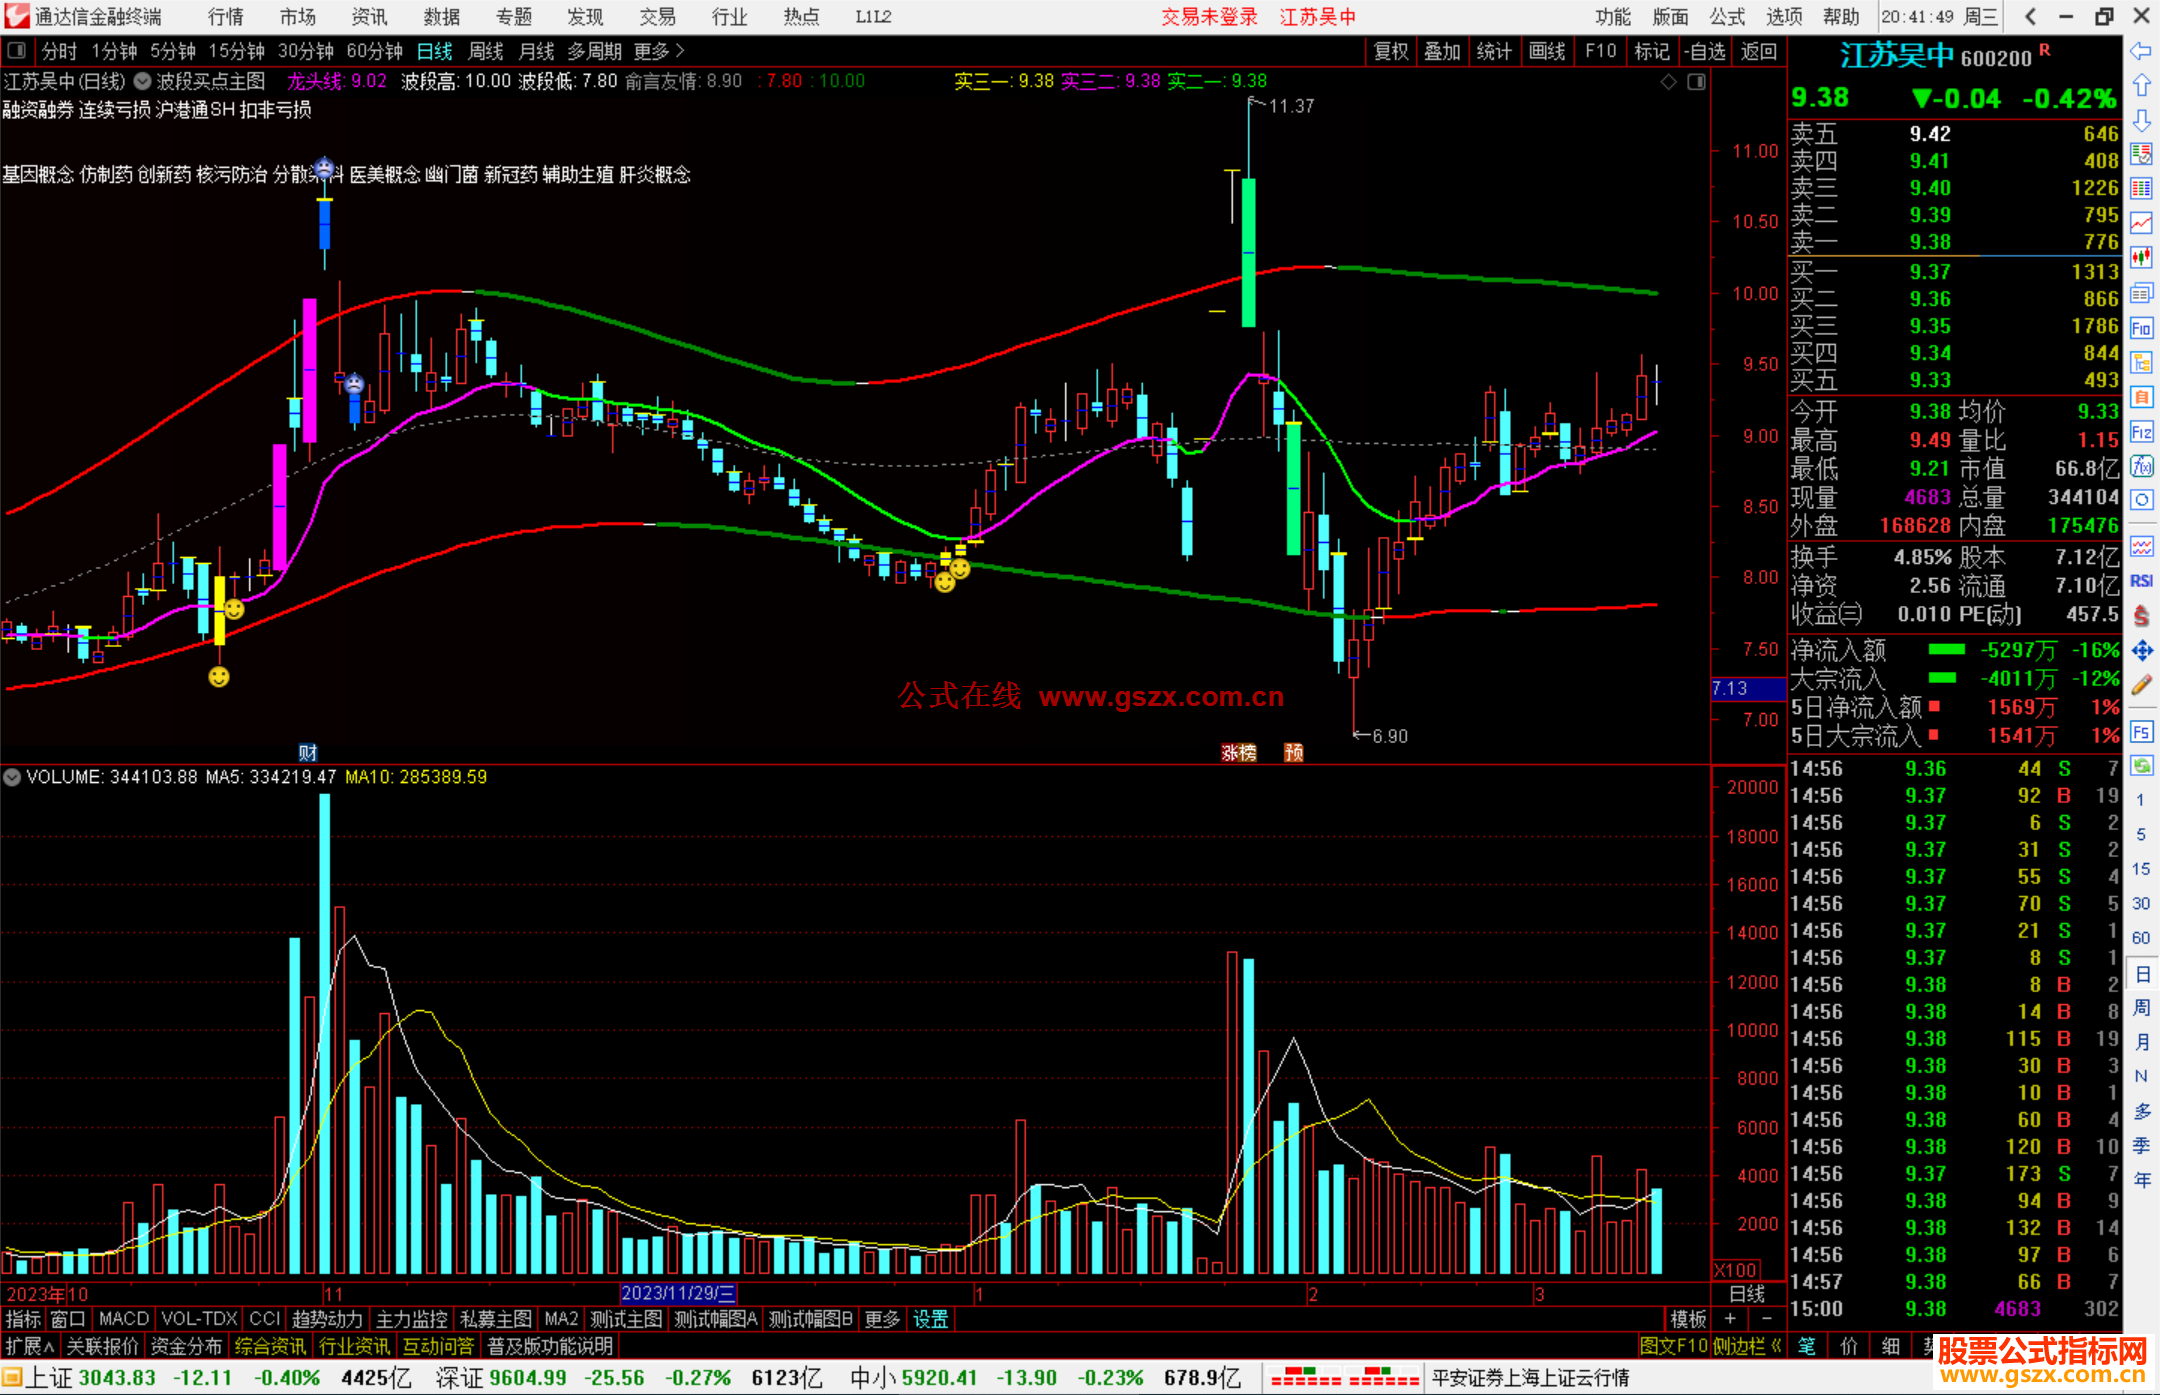Select the 周线 weekly period tab

click(x=486, y=51)
